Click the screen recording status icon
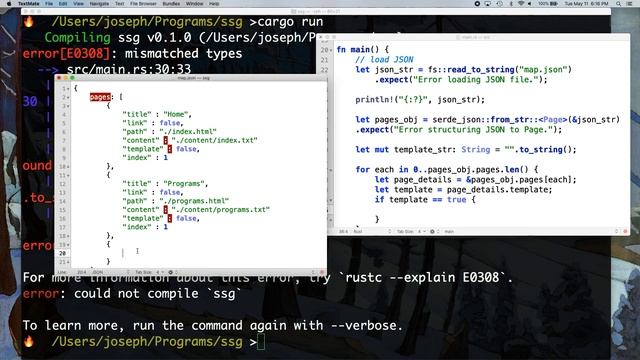 coord(477,4)
